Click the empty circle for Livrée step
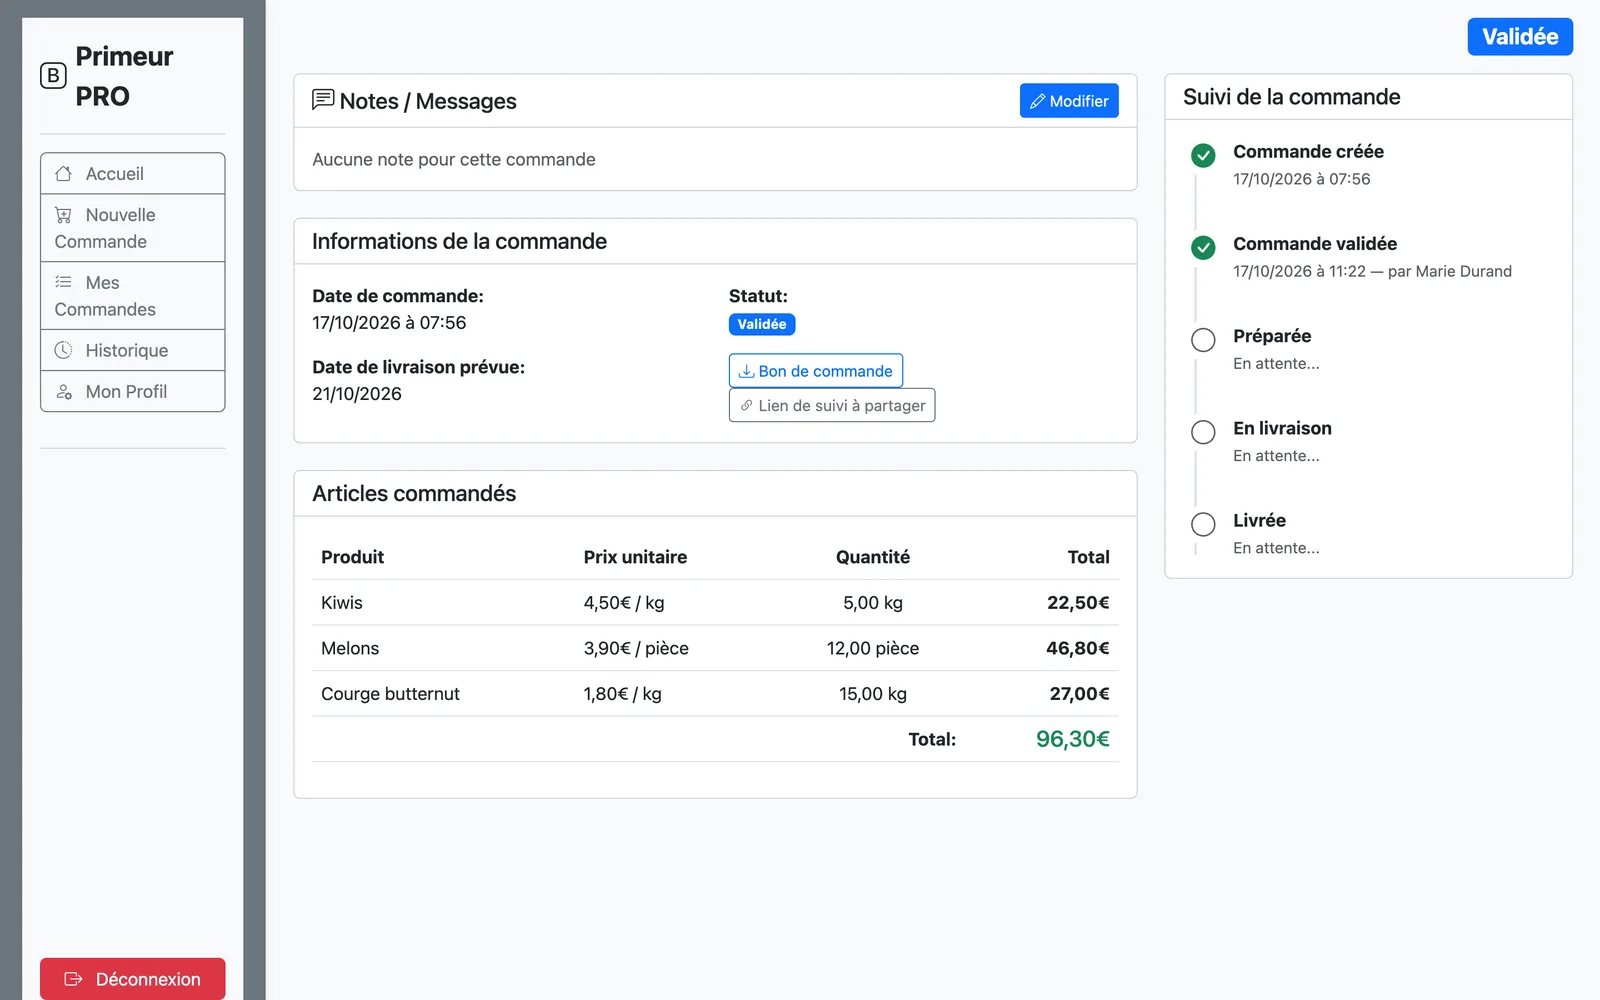The height and width of the screenshot is (1000, 1600). (1203, 524)
